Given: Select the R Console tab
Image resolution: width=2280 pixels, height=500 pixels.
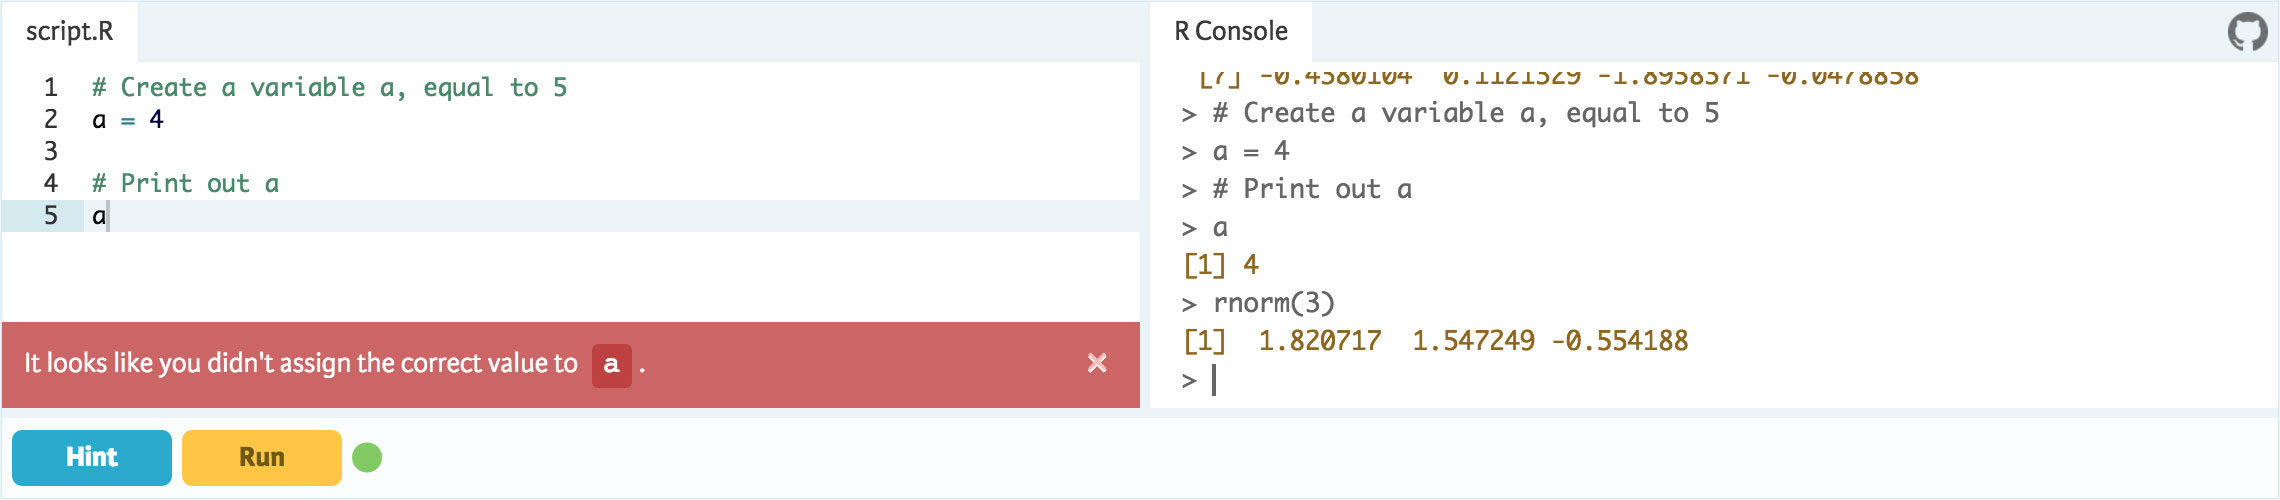Looking at the screenshot, I should click(x=1230, y=32).
